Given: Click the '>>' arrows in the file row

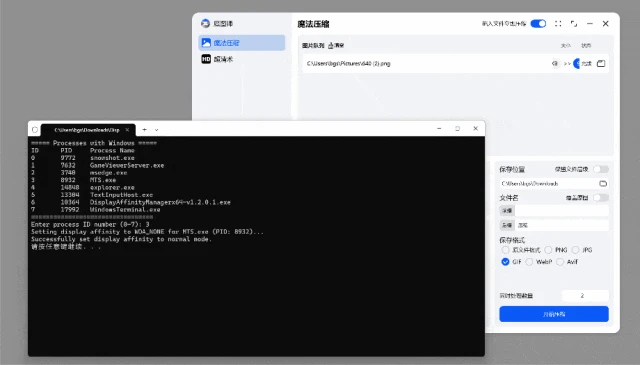Looking at the screenshot, I should (x=567, y=64).
